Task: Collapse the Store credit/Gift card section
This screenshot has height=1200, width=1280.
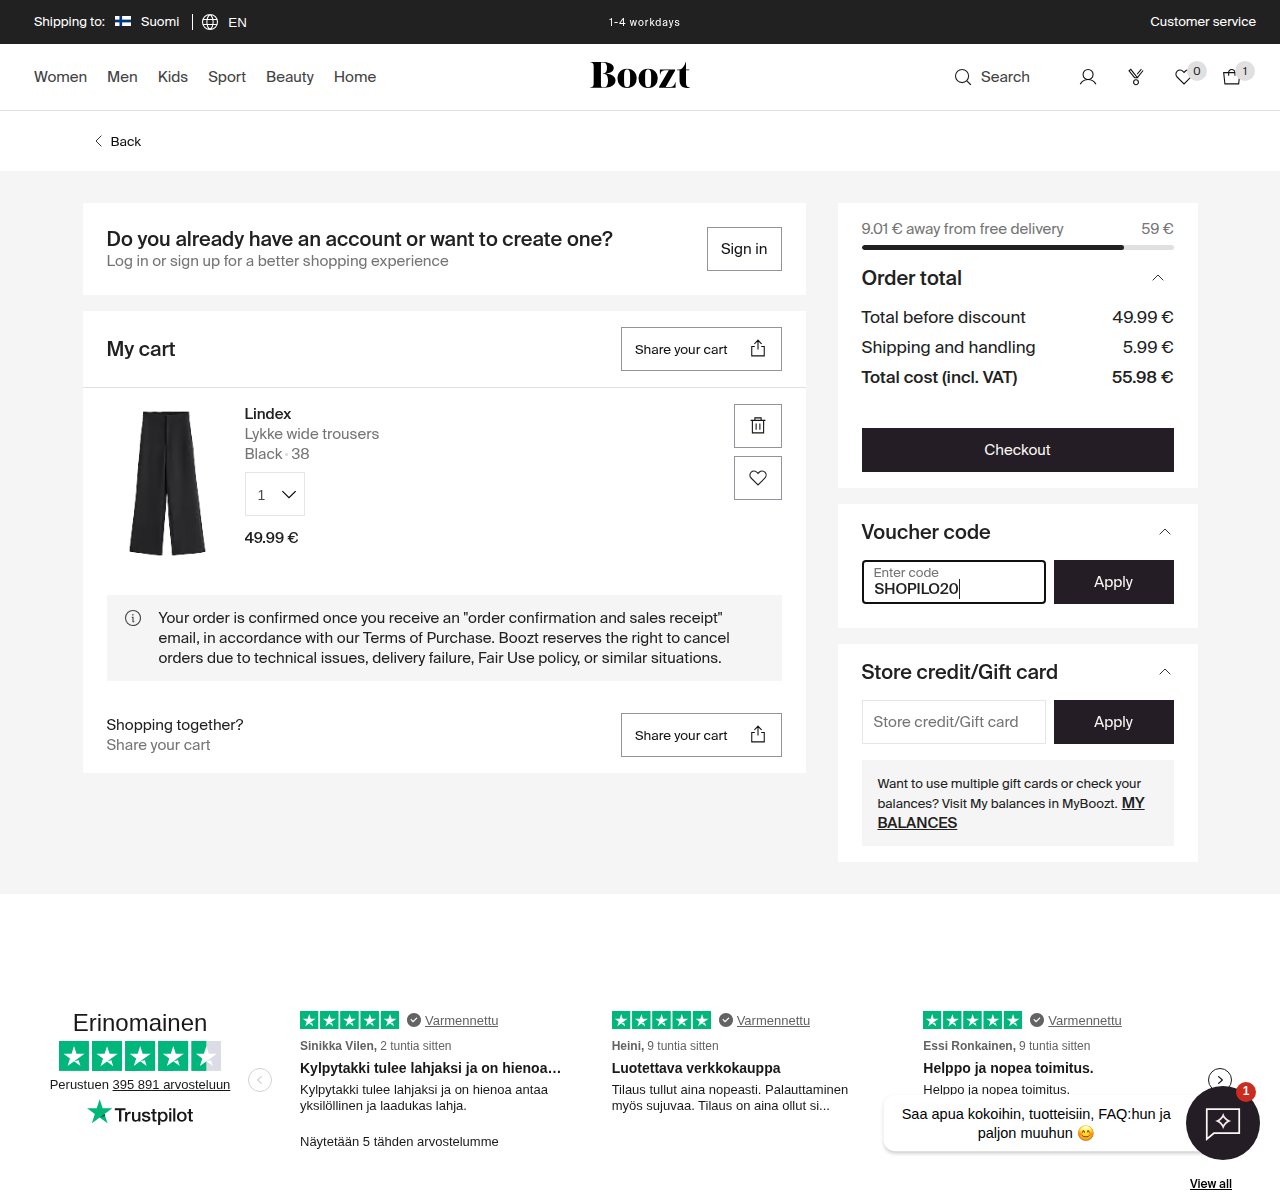Action: [1165, 672]
